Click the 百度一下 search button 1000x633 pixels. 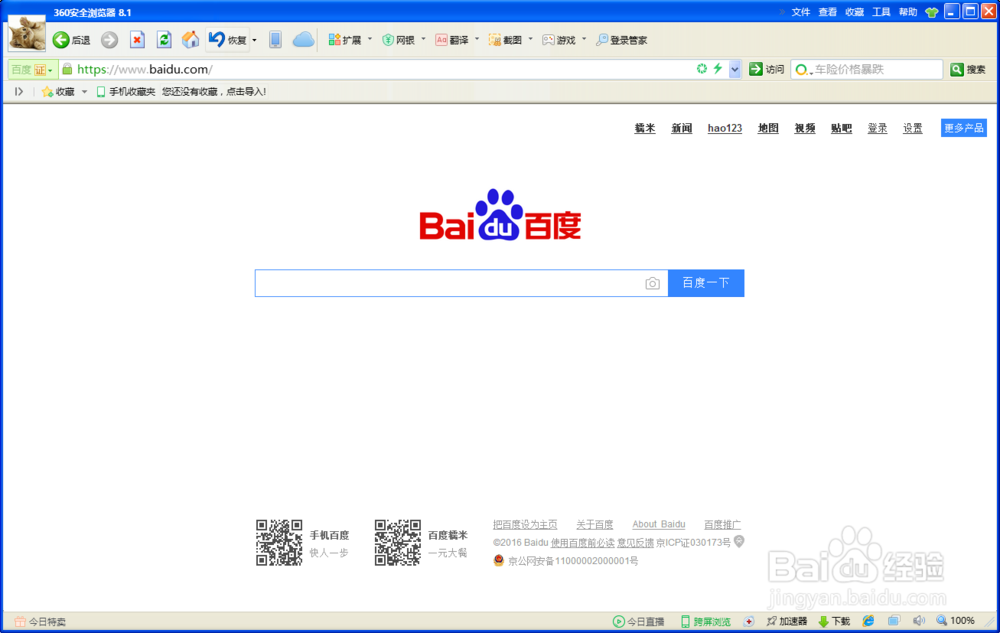706,283
